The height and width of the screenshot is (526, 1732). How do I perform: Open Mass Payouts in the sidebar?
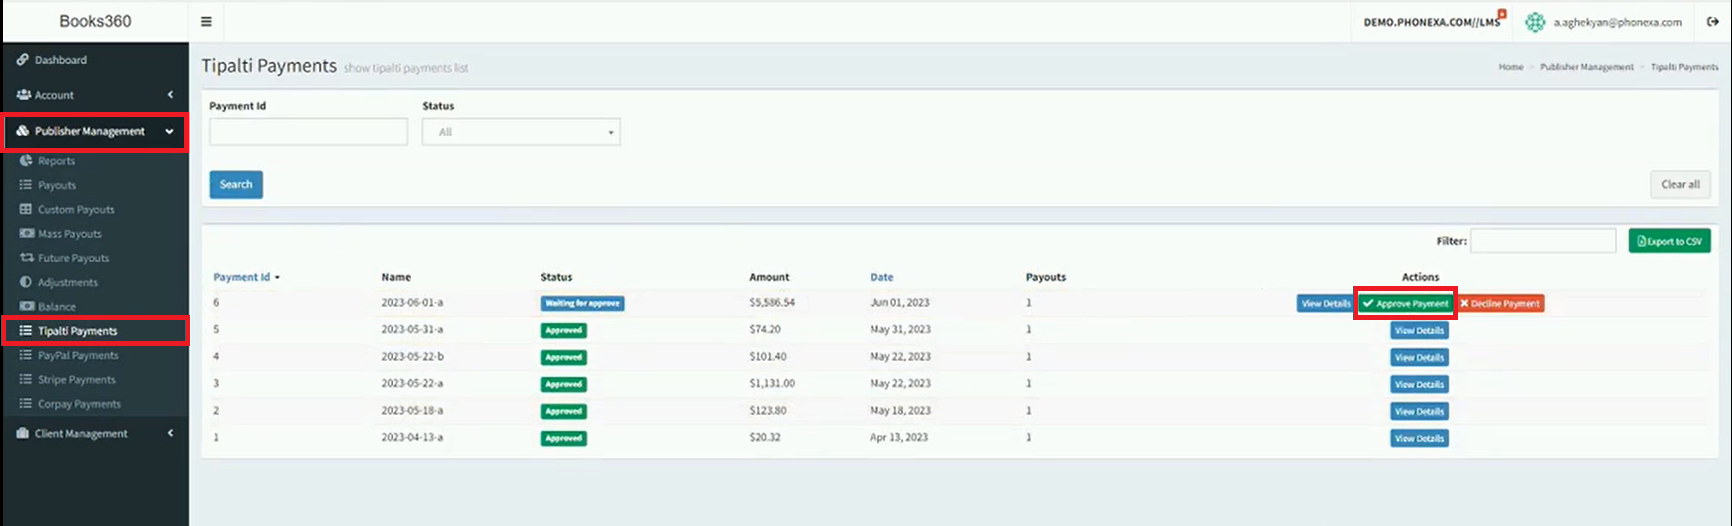(x=69, y=234)
